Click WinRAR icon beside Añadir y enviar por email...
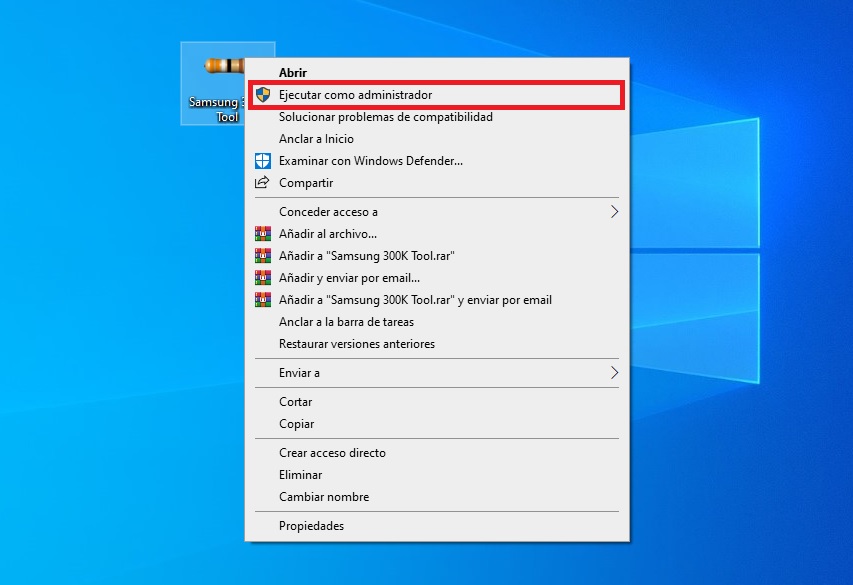Screen dimensions: 853x585 click(x=263, y=278)
